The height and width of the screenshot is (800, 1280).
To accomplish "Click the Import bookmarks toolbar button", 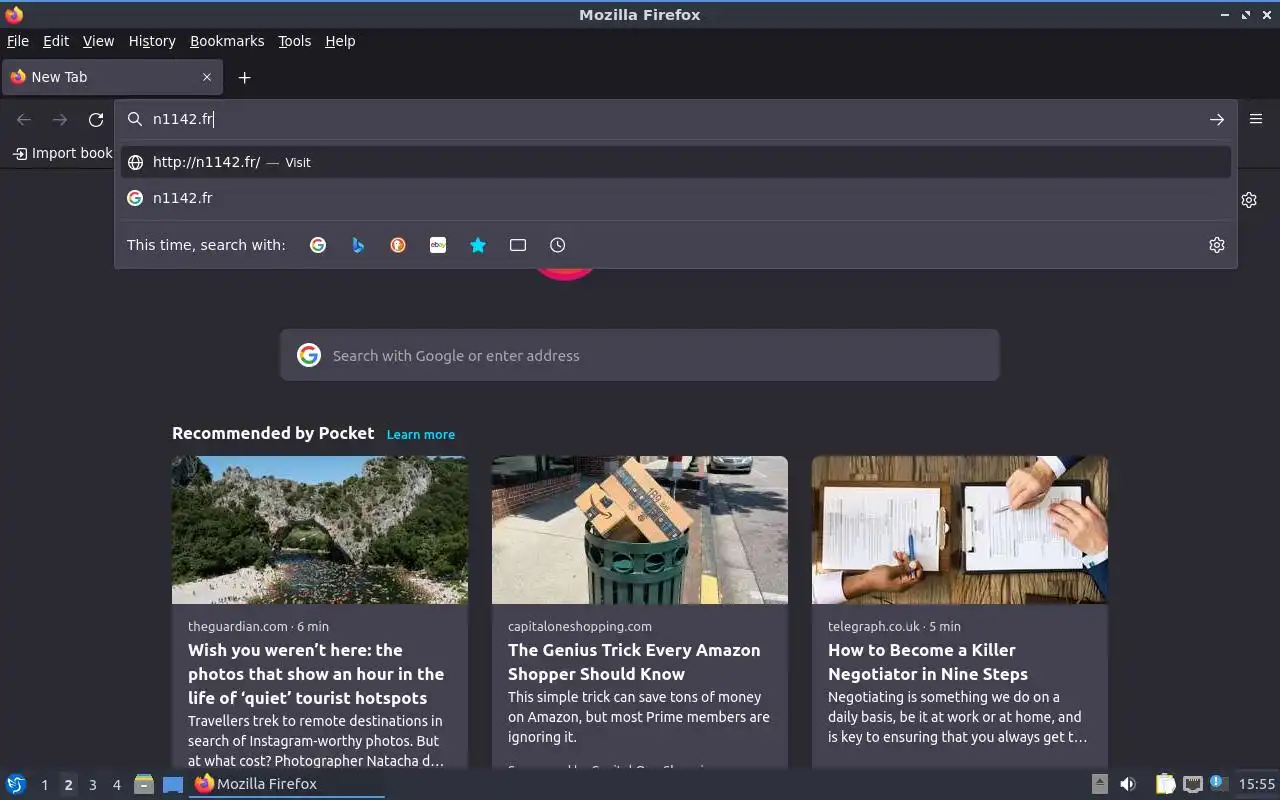I will coord(63,153).
